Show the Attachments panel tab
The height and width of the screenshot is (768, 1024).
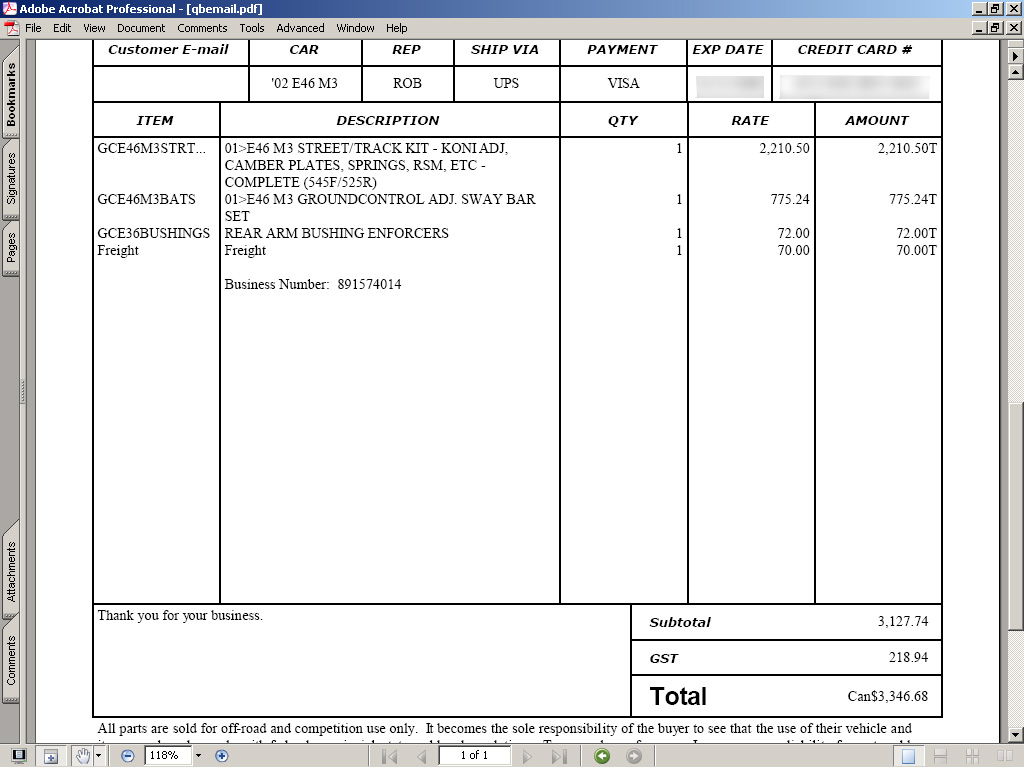click(11, 571)
